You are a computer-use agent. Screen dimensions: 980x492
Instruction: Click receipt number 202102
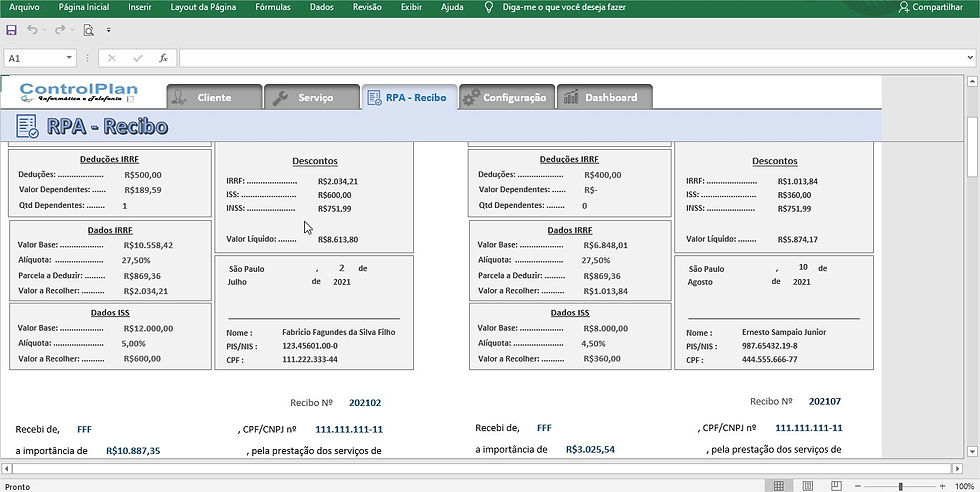pyautogui.click(x=365, y=403)
